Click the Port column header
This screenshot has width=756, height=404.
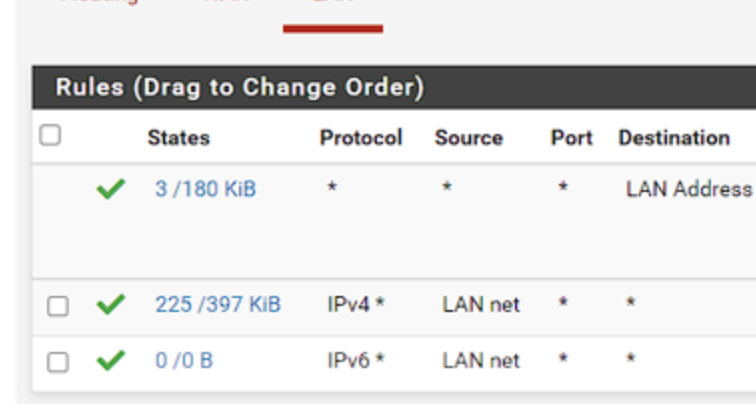click(571, 138)
